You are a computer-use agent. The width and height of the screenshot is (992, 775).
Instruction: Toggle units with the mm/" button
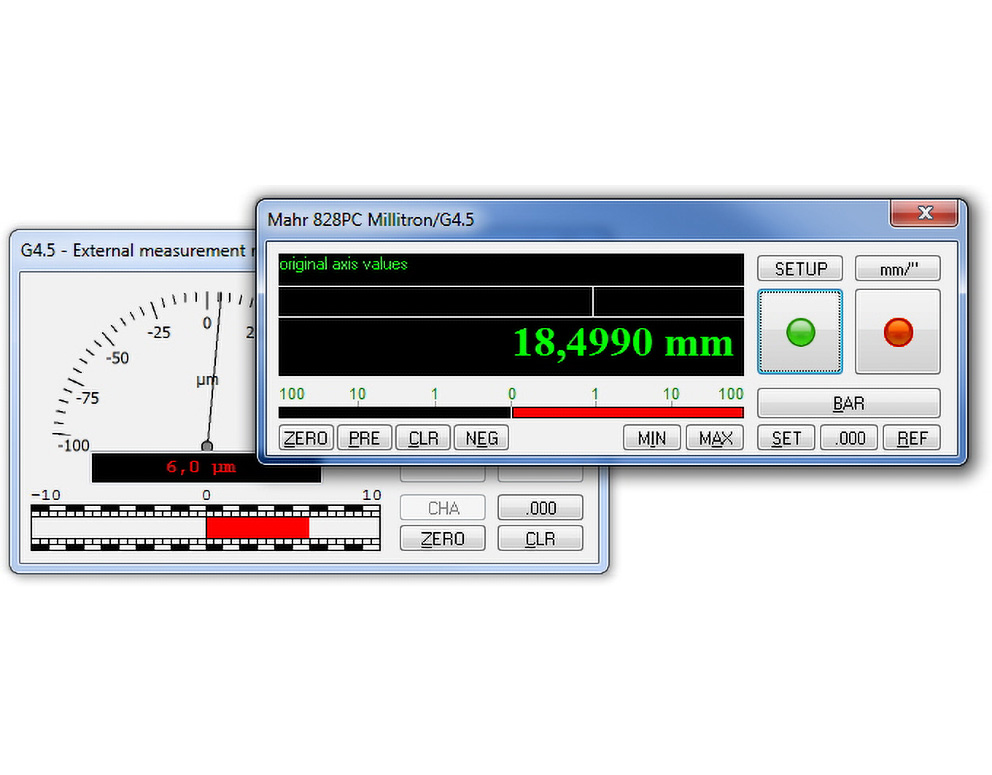[x=898, y=269]
